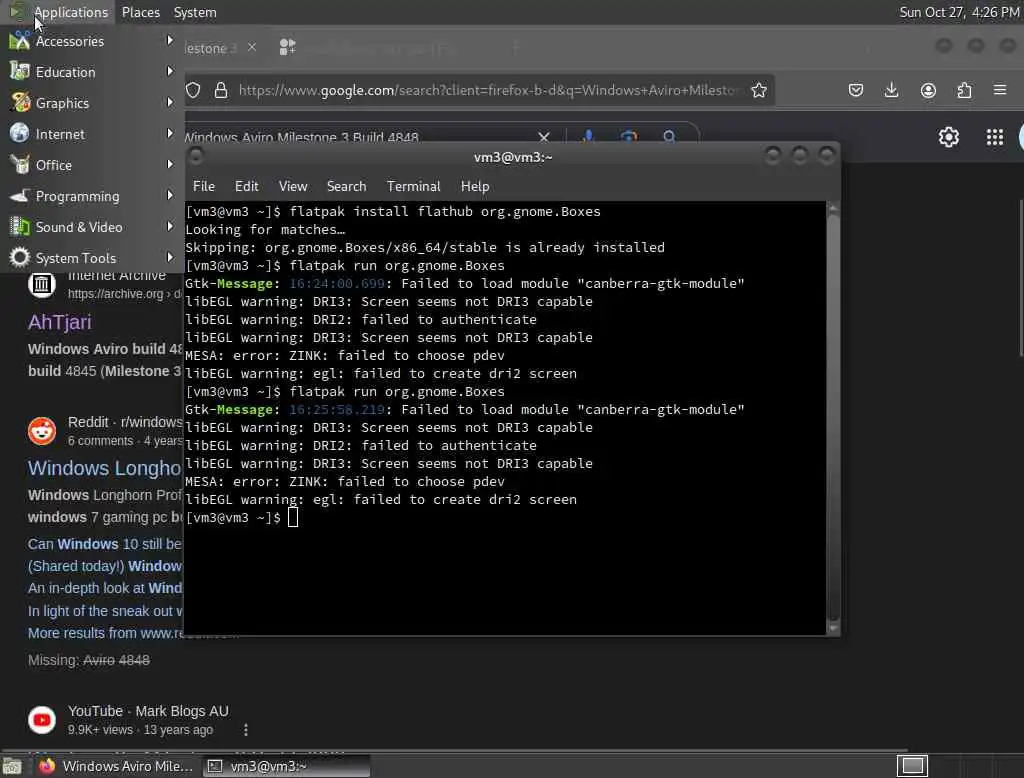Click workspace switcher in bottom panel
1024x778 pixels.
912,766
